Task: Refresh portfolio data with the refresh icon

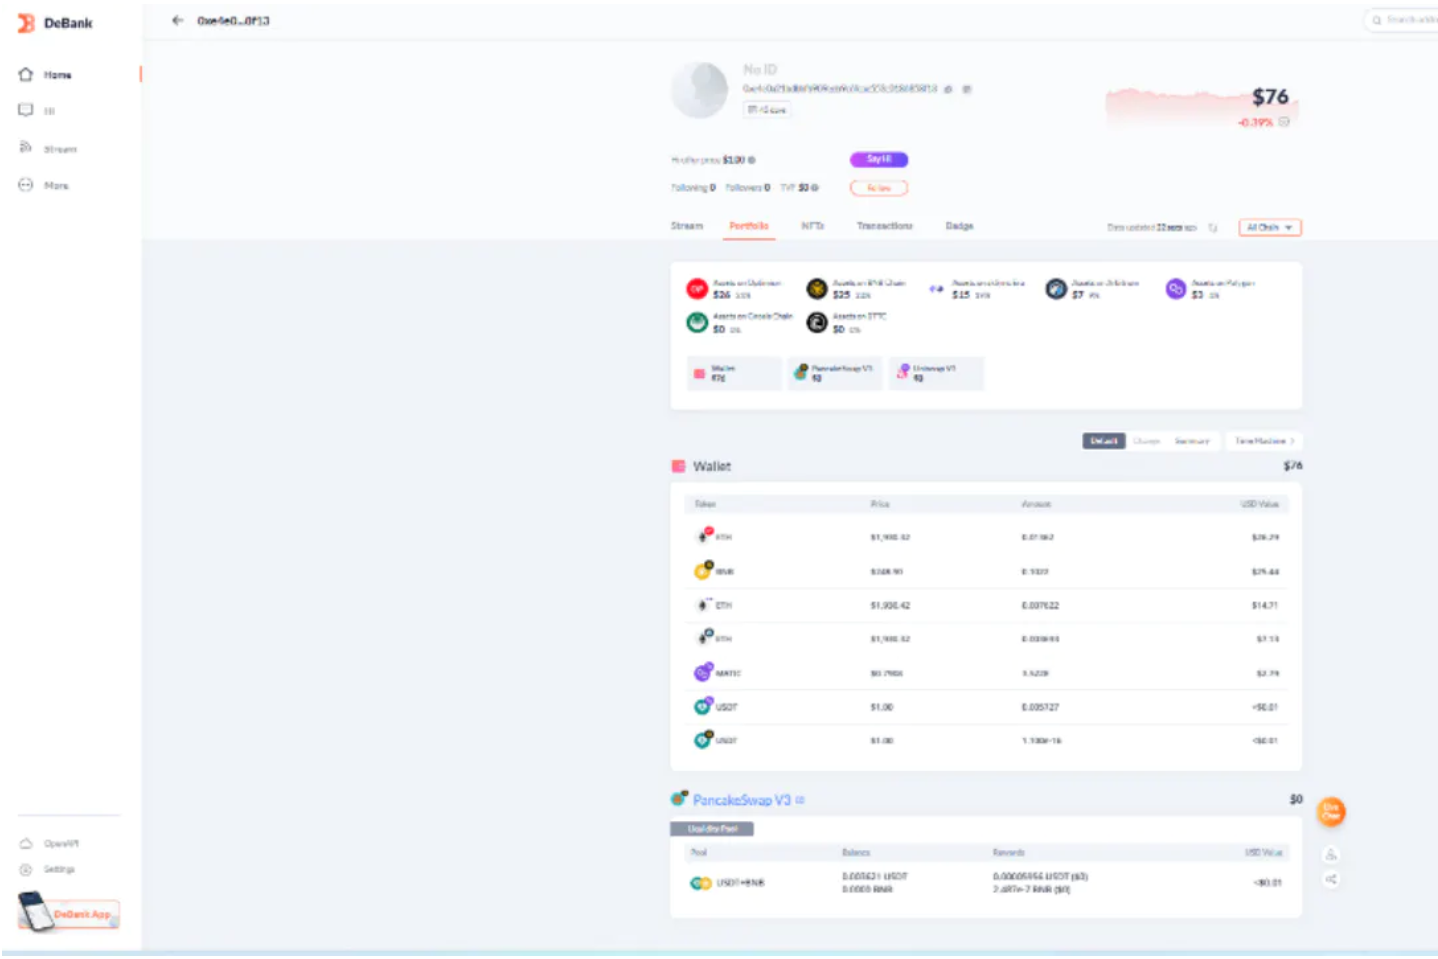Action: coord(1213,228)
